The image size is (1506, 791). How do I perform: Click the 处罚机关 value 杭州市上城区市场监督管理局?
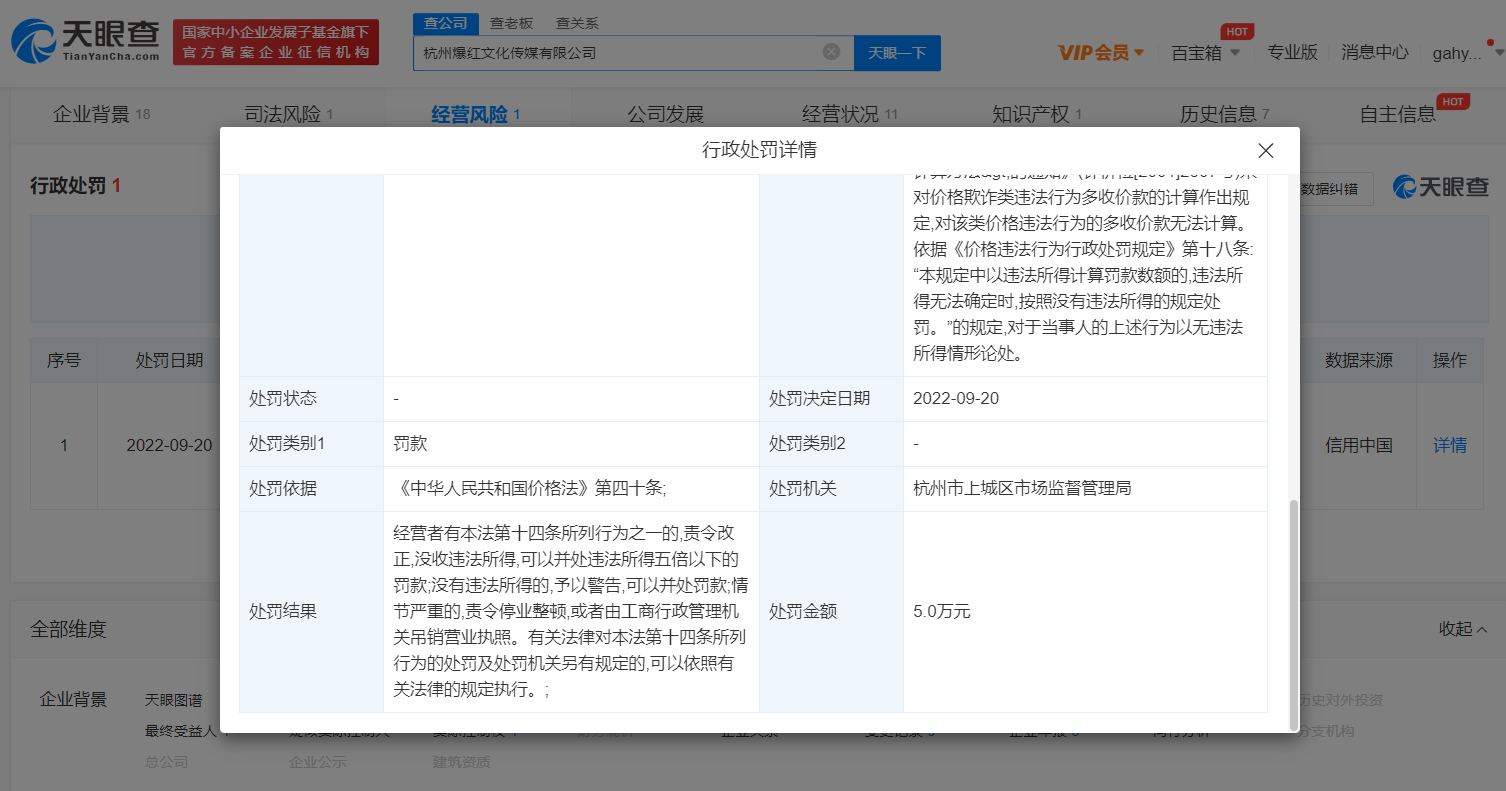pos(1022,488)
